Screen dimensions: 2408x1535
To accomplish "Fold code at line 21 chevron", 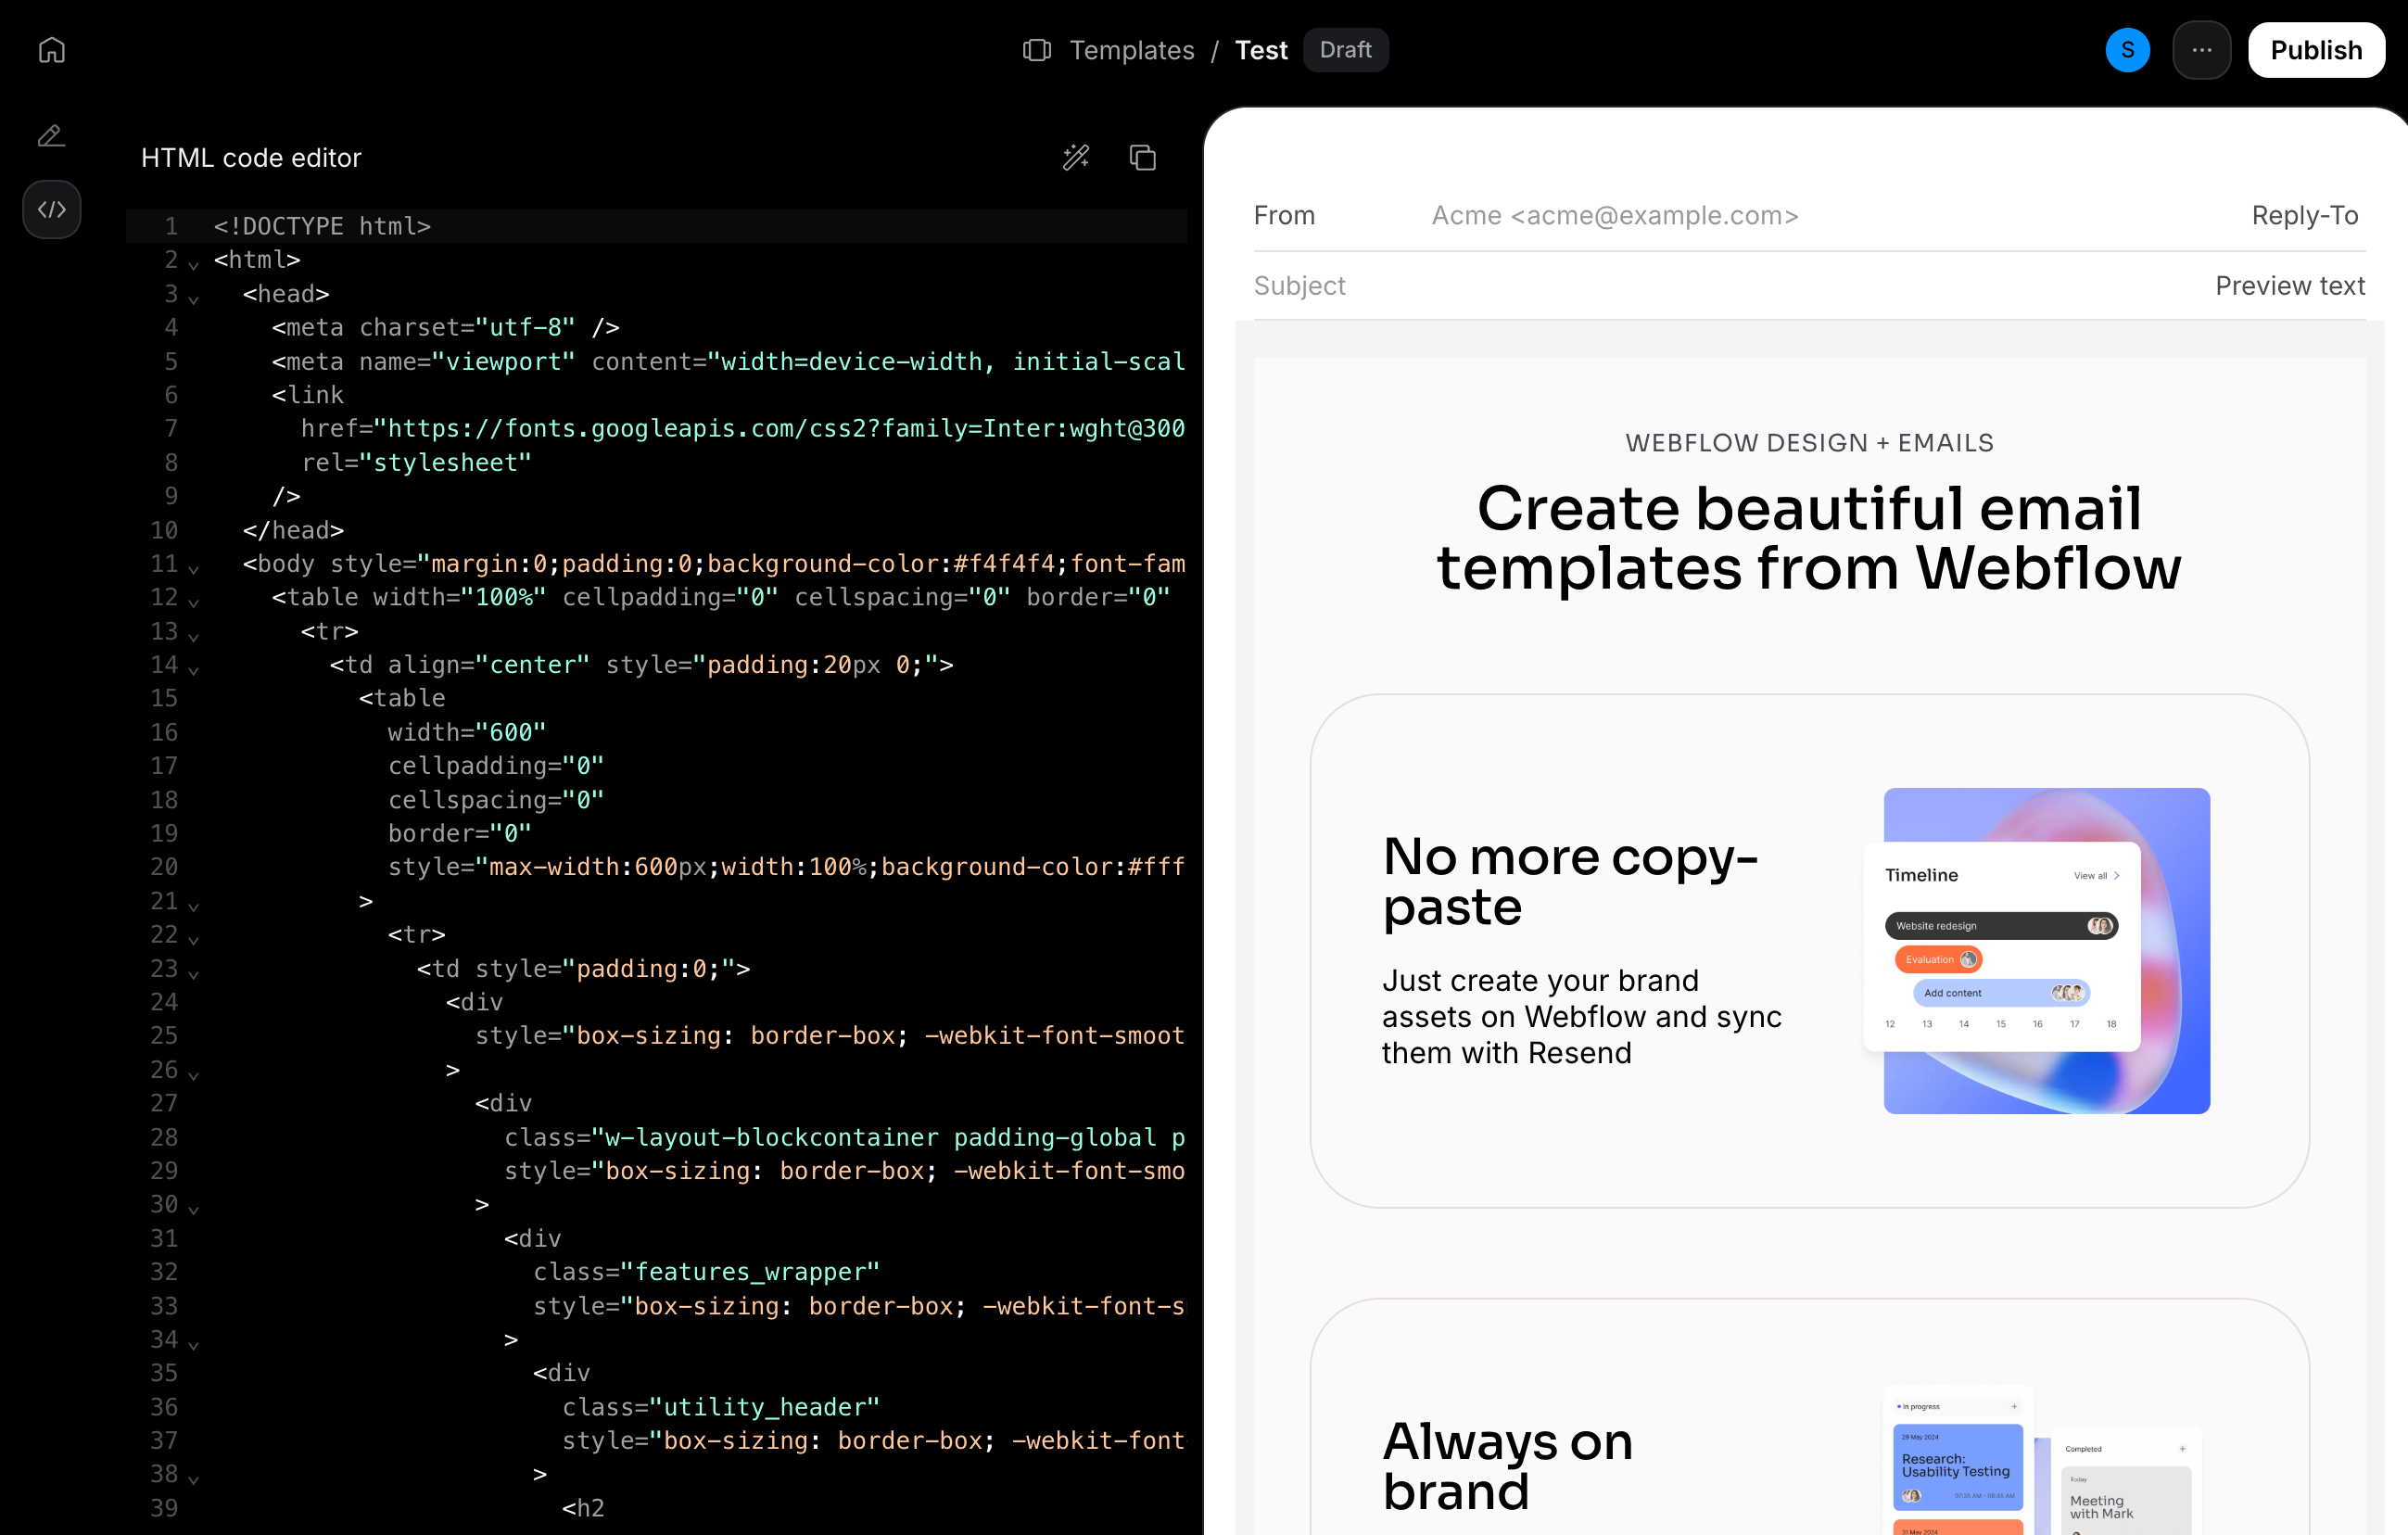I will tap(193, 906).
